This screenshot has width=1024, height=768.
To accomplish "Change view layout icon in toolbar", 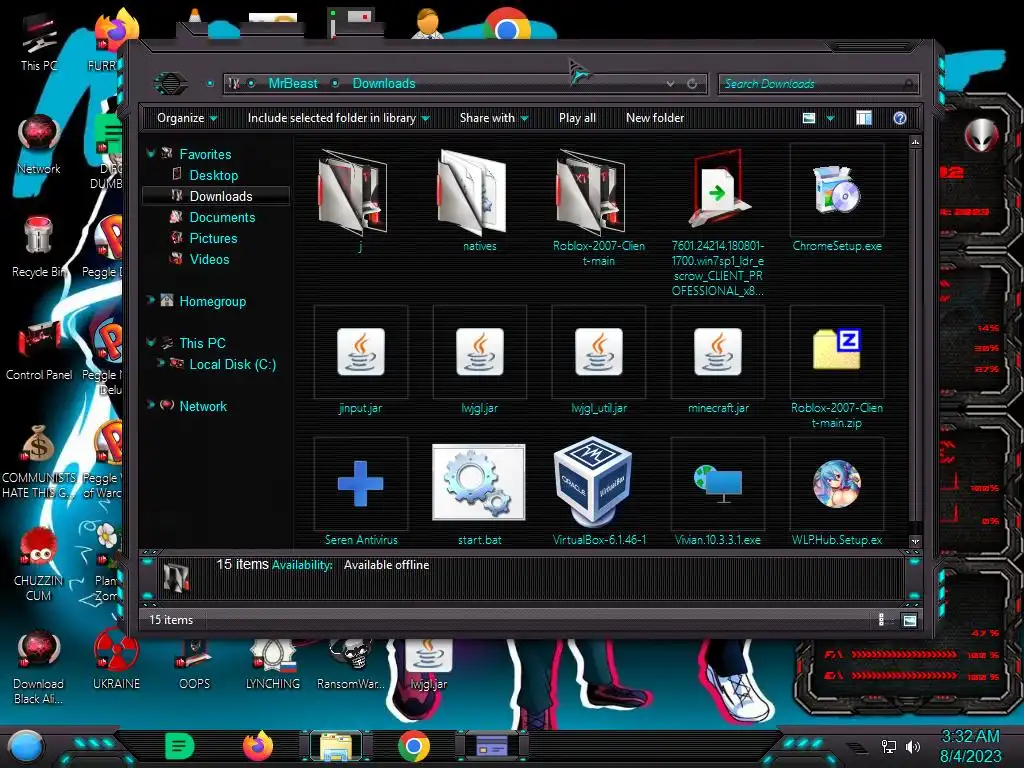I will [809, 118].
